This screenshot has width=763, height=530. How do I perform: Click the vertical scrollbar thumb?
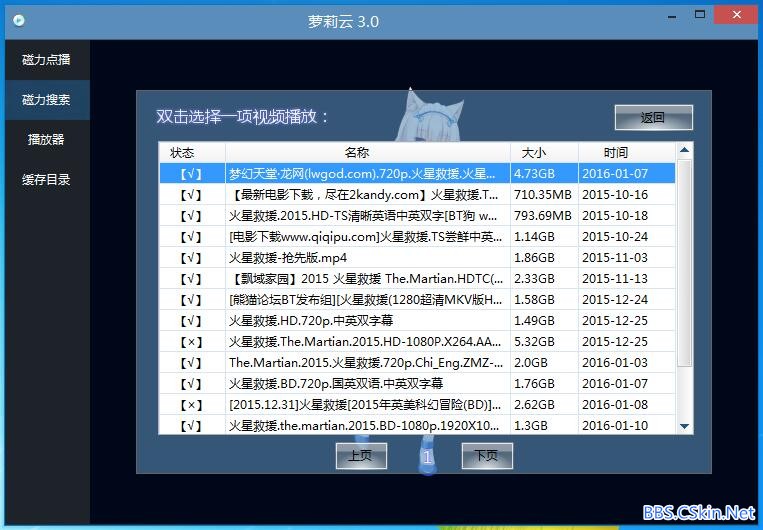coord(684,263)
